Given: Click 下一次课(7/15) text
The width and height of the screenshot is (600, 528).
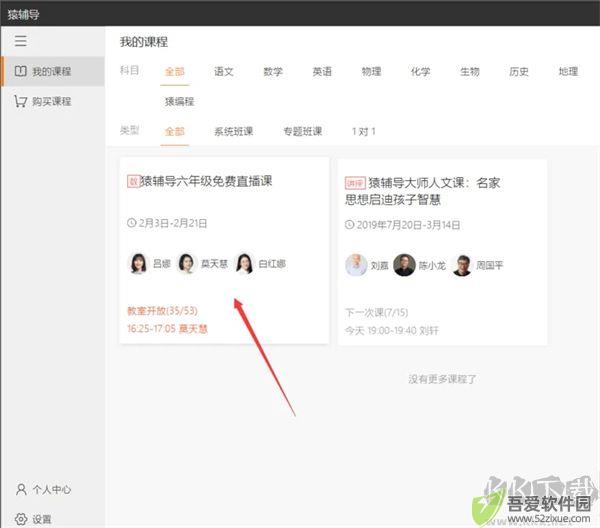Looking at the screenshot, I should pos(377,313).
